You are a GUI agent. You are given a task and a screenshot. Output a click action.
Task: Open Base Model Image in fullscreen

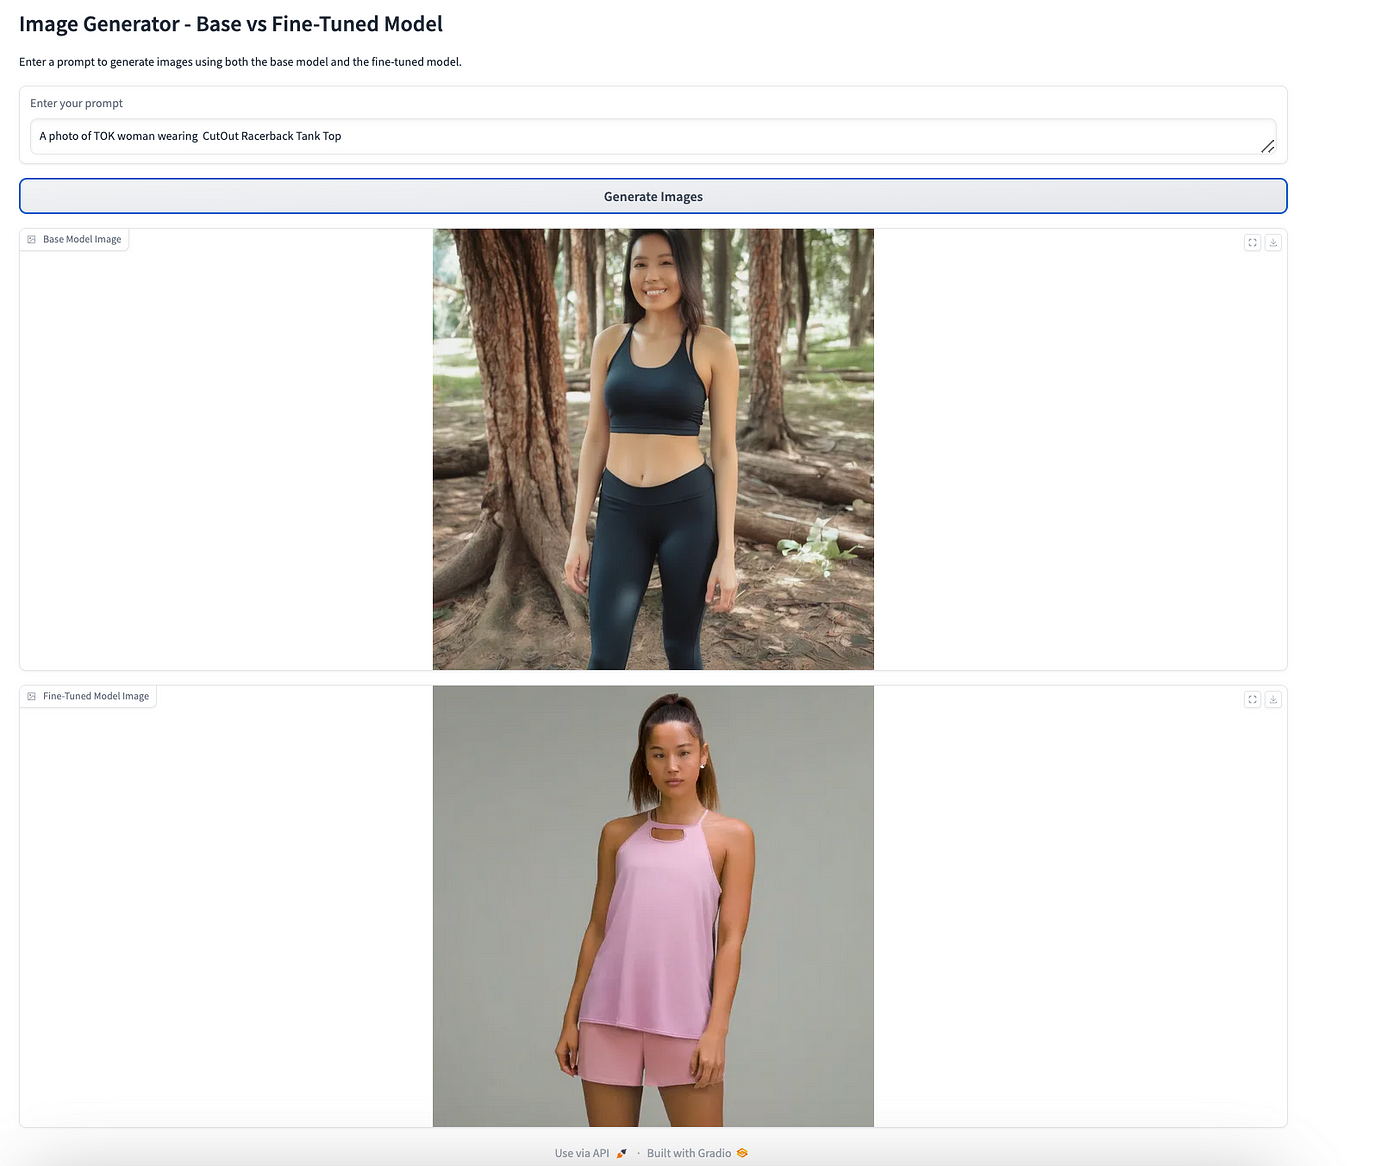pos(1252,242)
